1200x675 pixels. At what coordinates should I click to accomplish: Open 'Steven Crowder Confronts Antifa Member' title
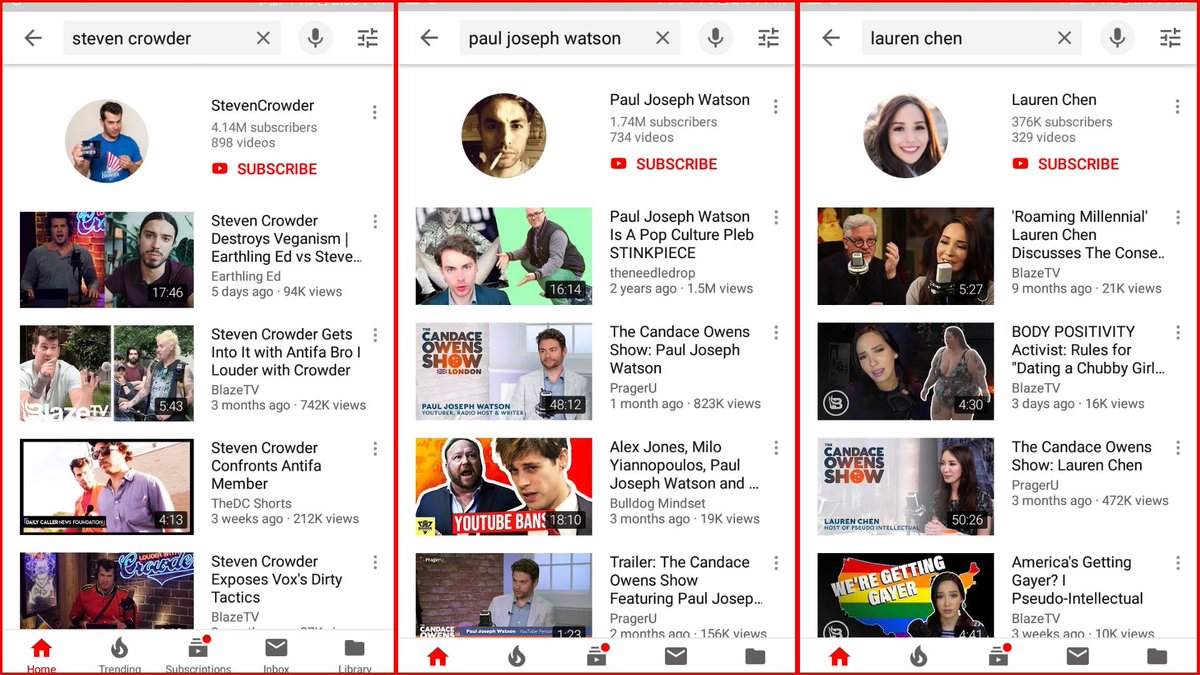[266, 466]
